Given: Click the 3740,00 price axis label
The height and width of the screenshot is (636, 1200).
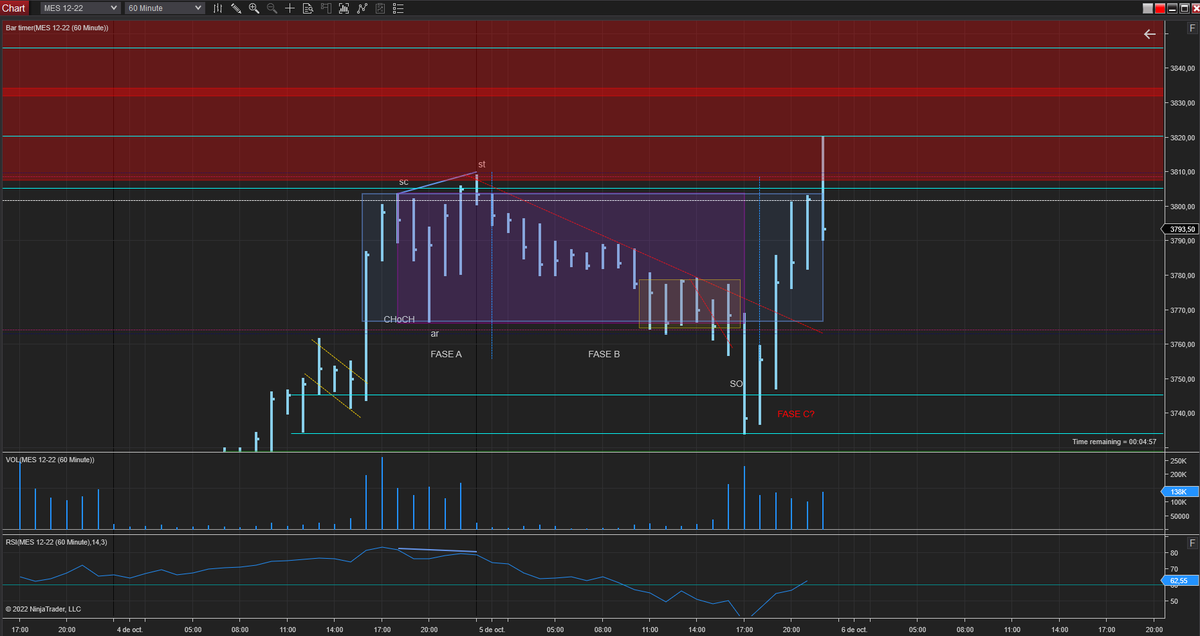Looking at the screenshot, I should click(1181, 413).
